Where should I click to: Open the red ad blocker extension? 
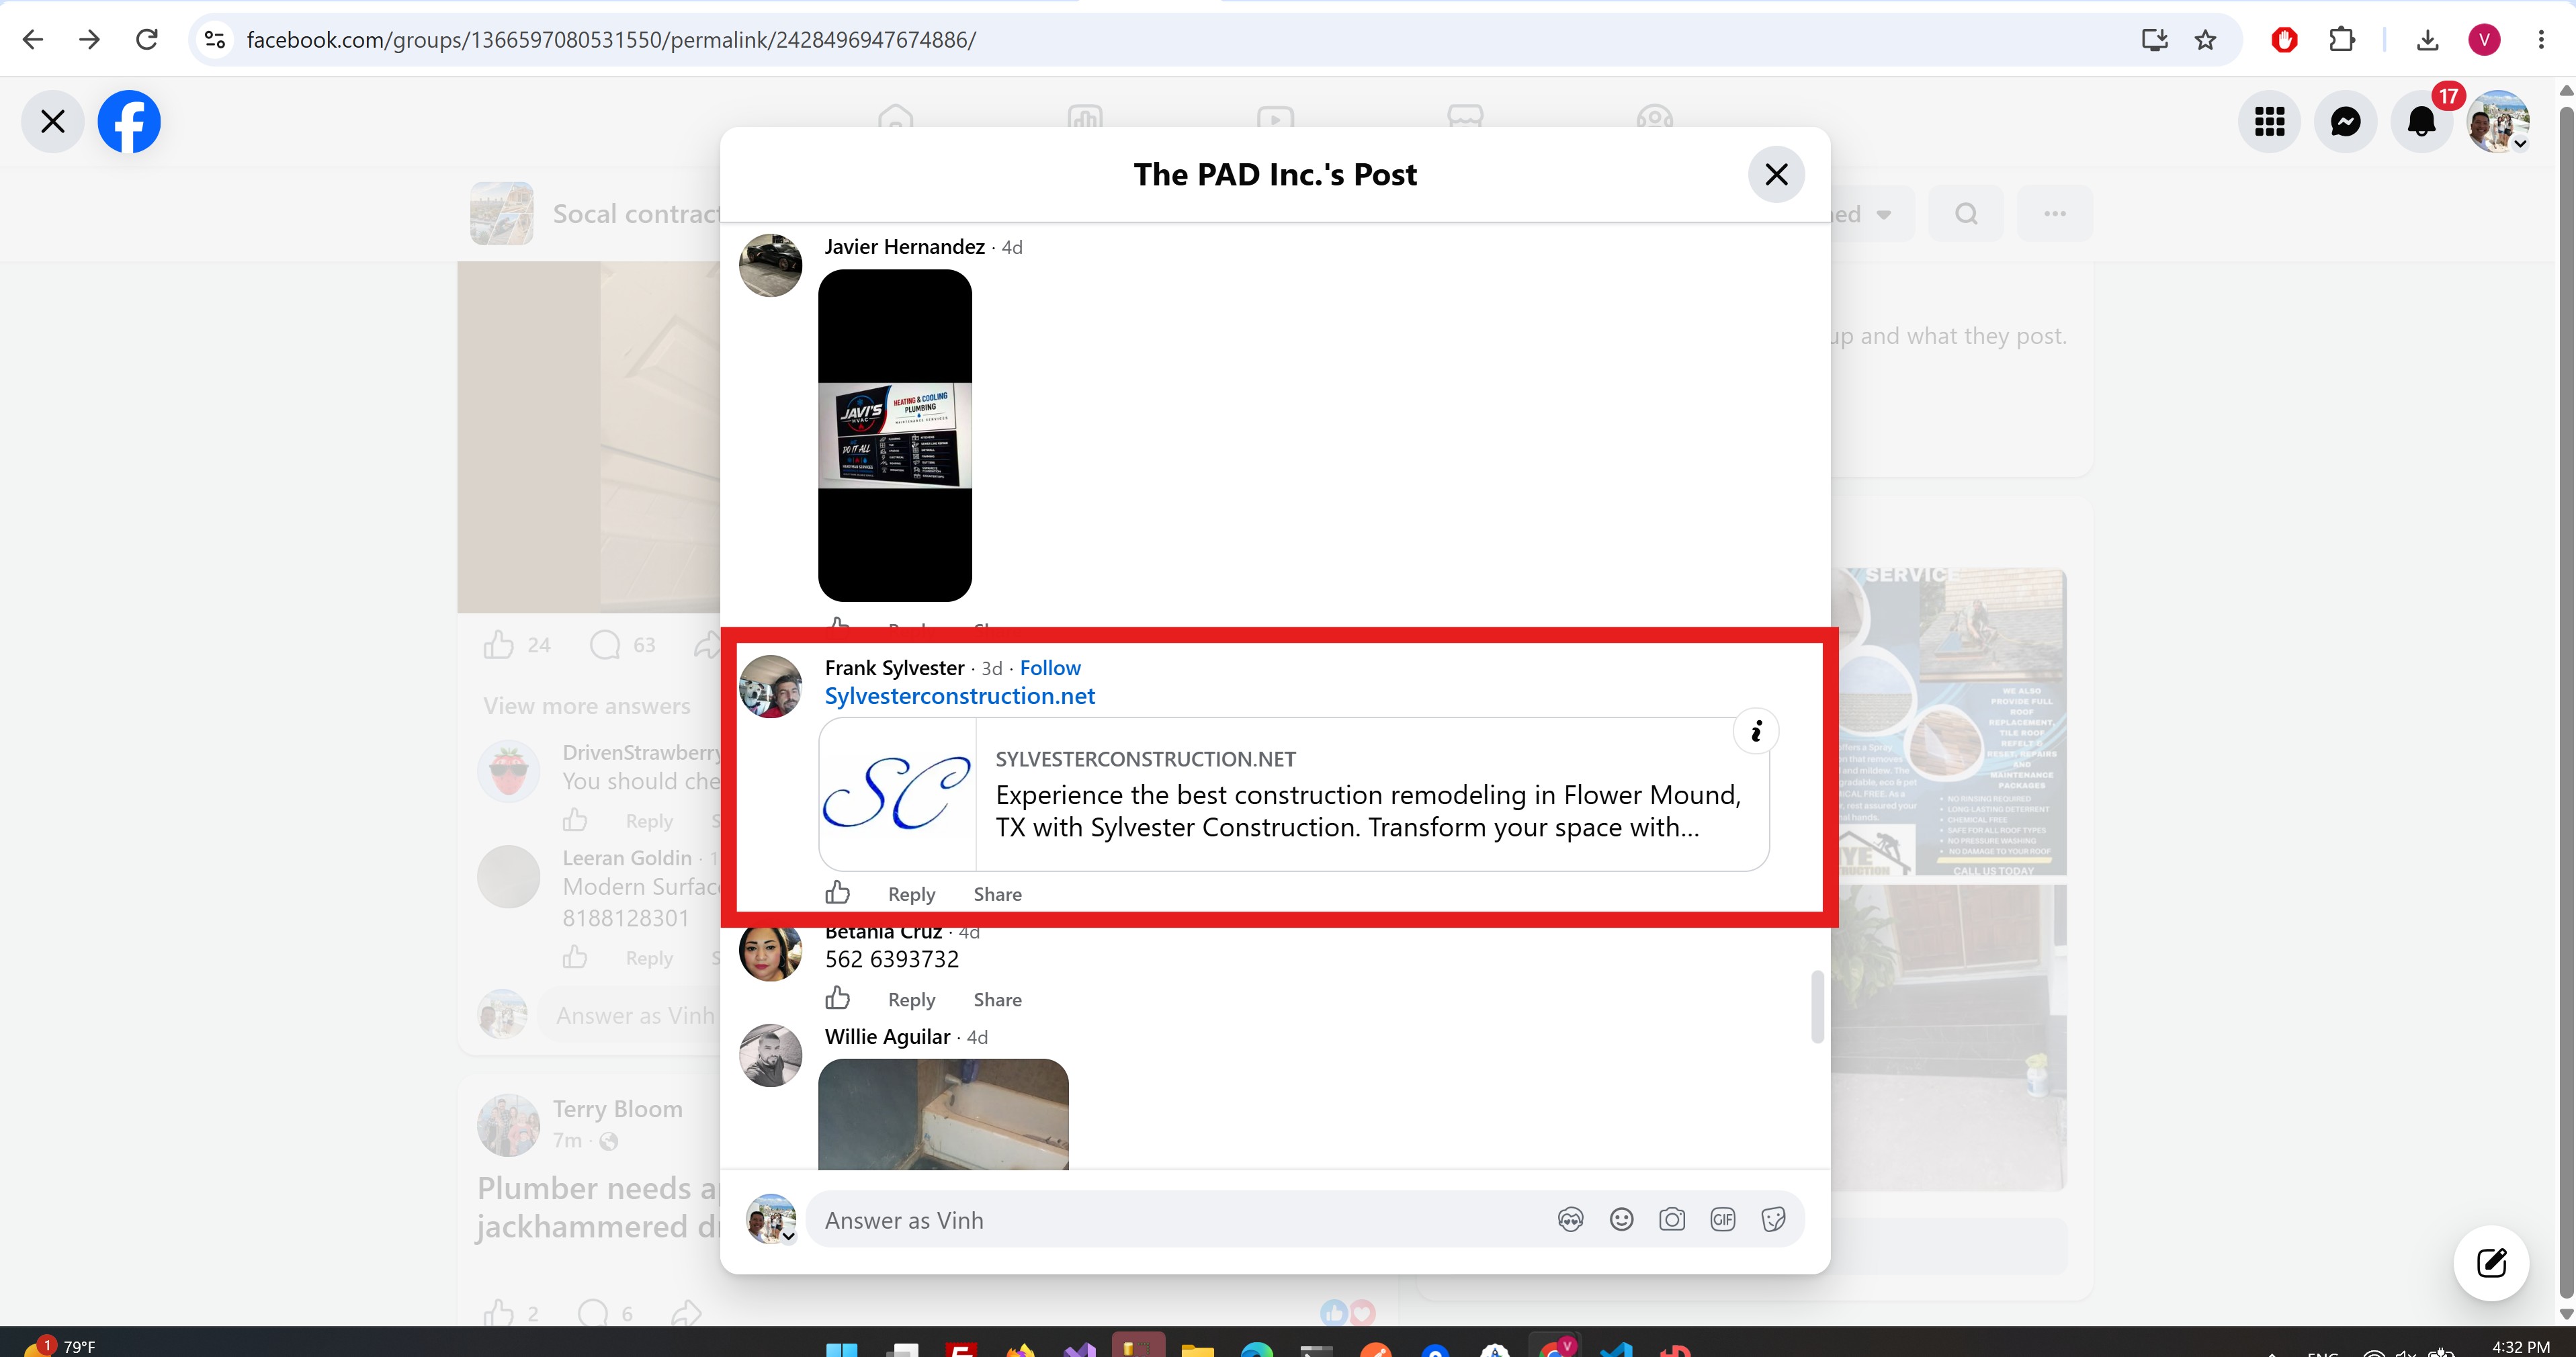(x=2284, y=39)
